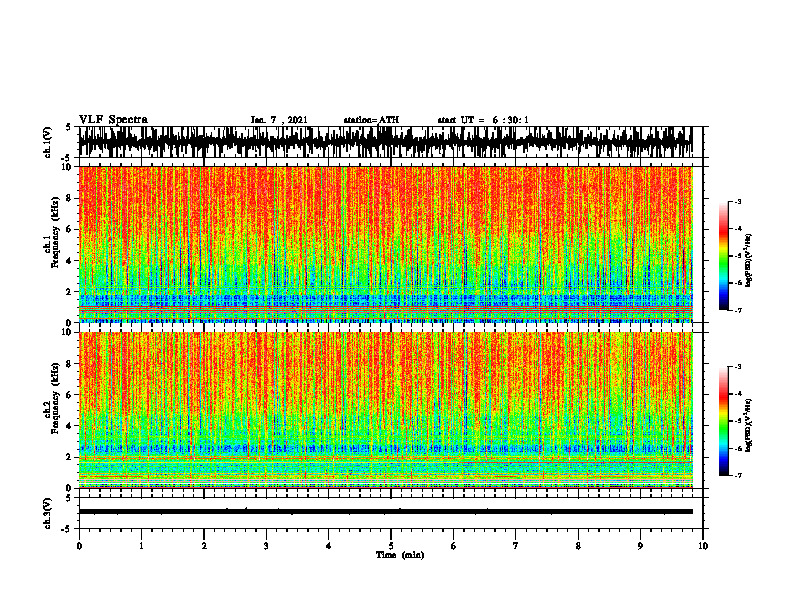The width and height of the screenshot is (792, 612).
Task: Click the ch.1 frequency tick "4"
Action: click(x=69, y=261)
